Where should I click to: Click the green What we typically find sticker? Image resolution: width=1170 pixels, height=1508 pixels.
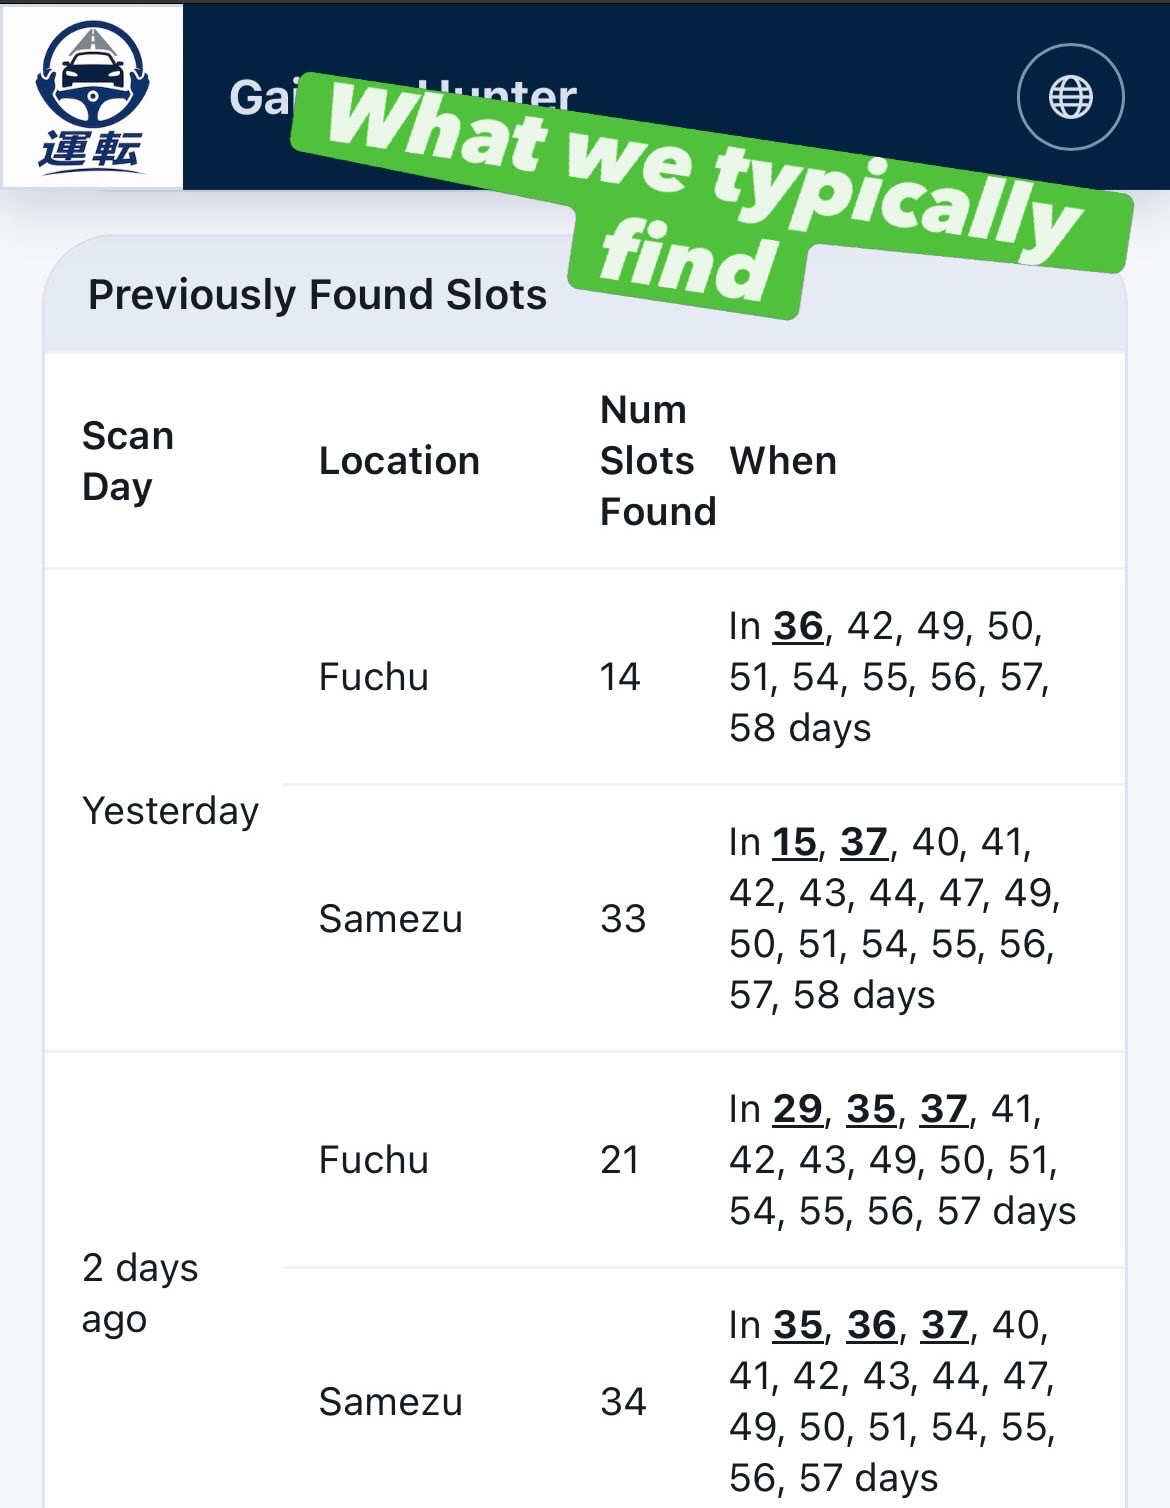point(710,190)
